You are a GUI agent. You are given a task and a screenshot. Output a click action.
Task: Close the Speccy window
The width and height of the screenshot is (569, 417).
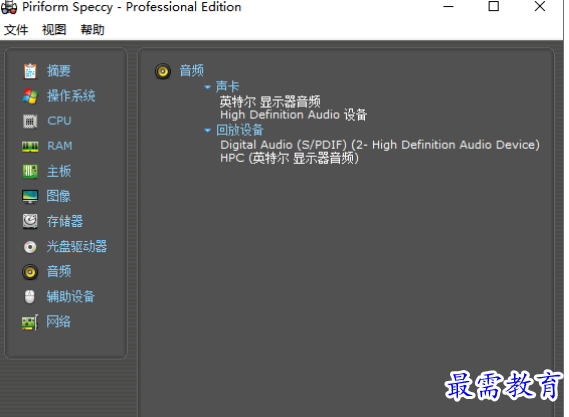[540, 7]
